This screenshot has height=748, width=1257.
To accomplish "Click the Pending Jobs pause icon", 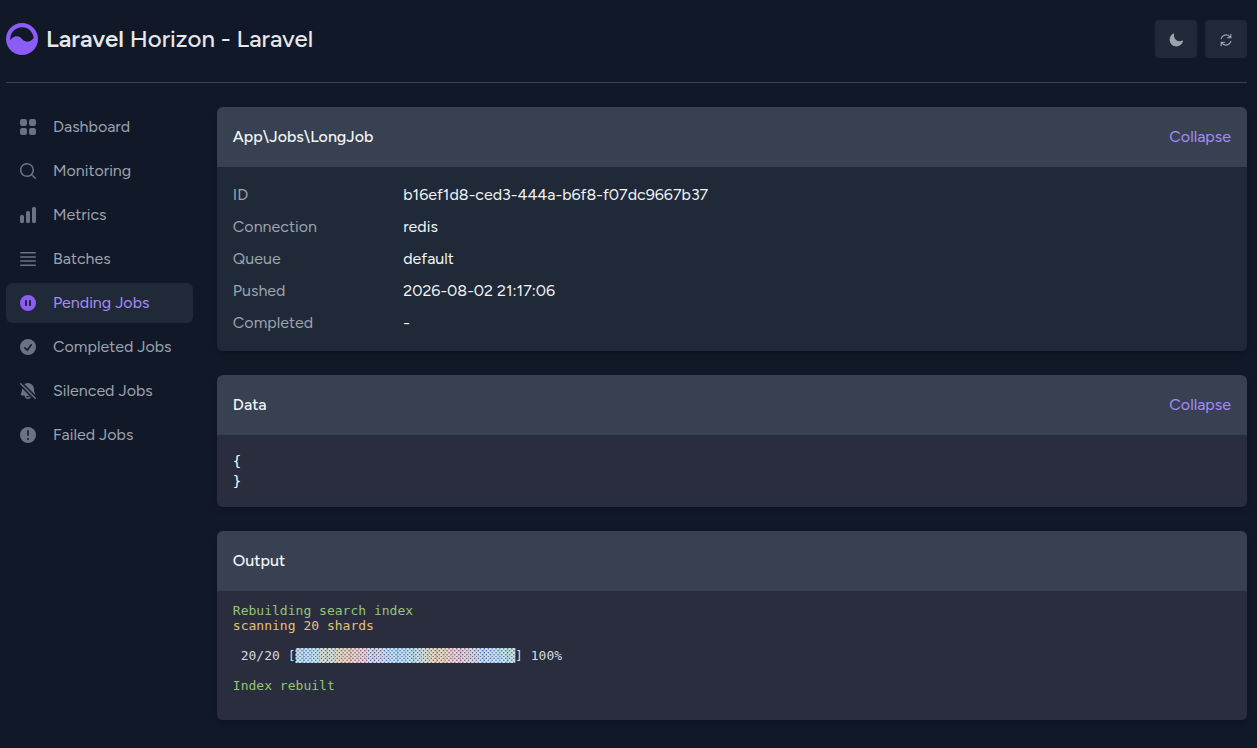I will click(x=28, y=303).
